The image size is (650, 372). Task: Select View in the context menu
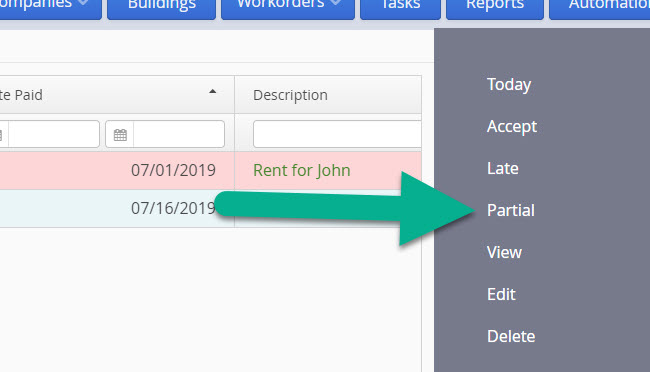click(x=504, y=252)
